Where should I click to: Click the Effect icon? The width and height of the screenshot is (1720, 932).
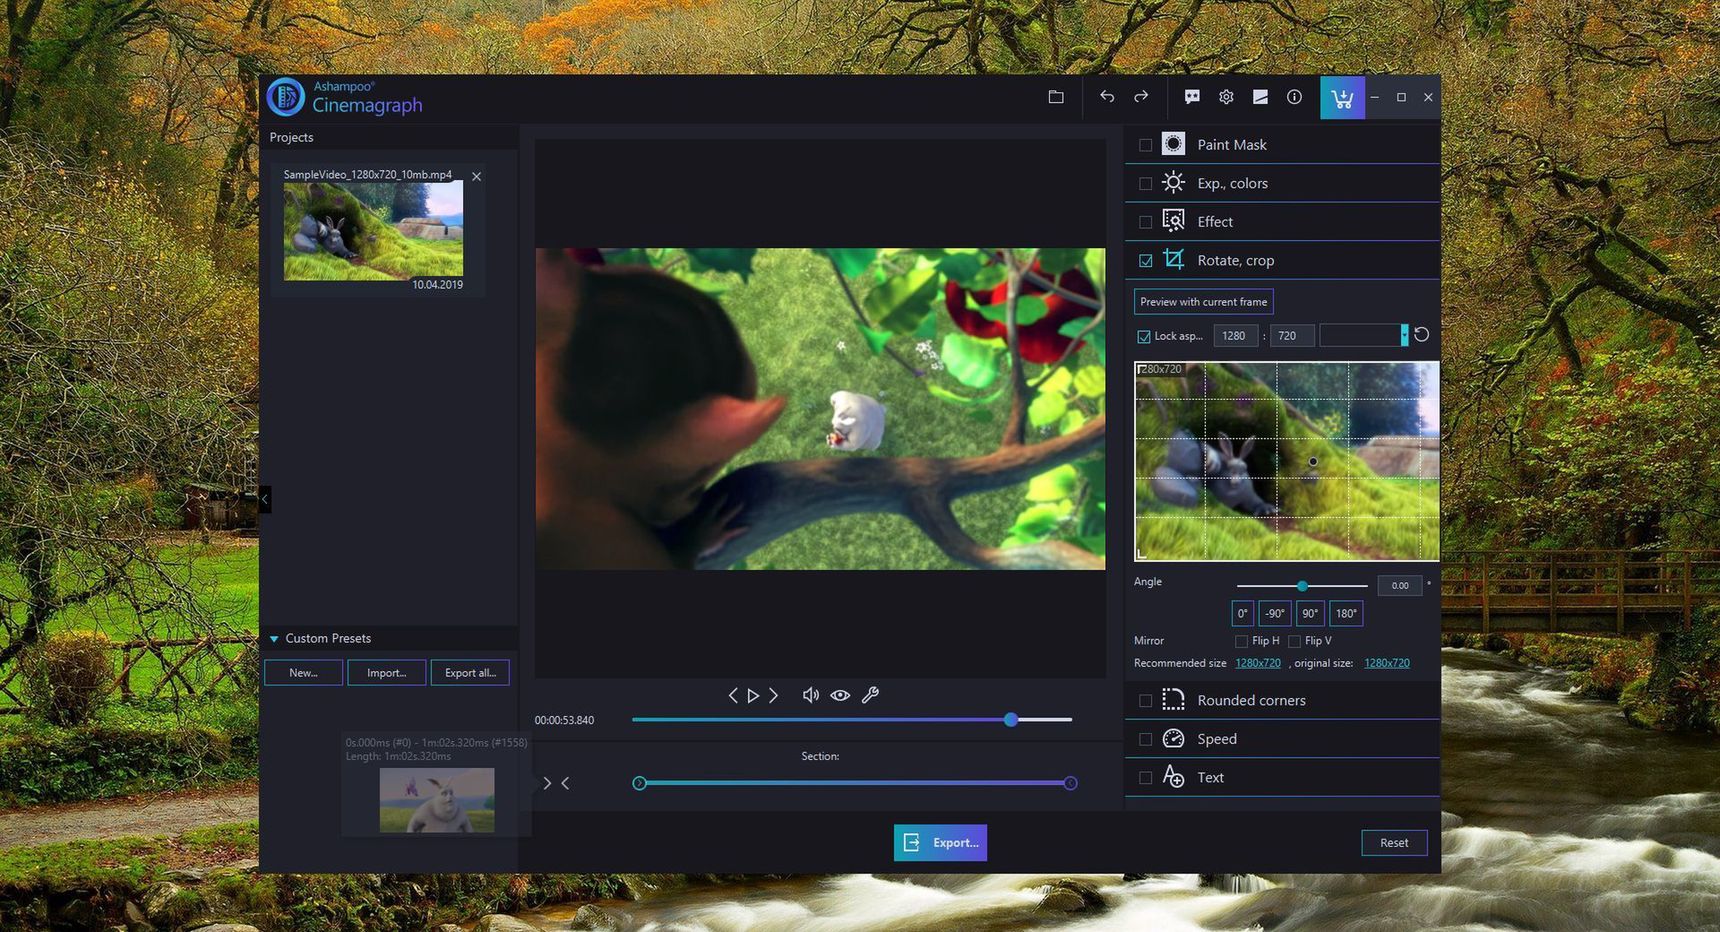coord(1174,221)
